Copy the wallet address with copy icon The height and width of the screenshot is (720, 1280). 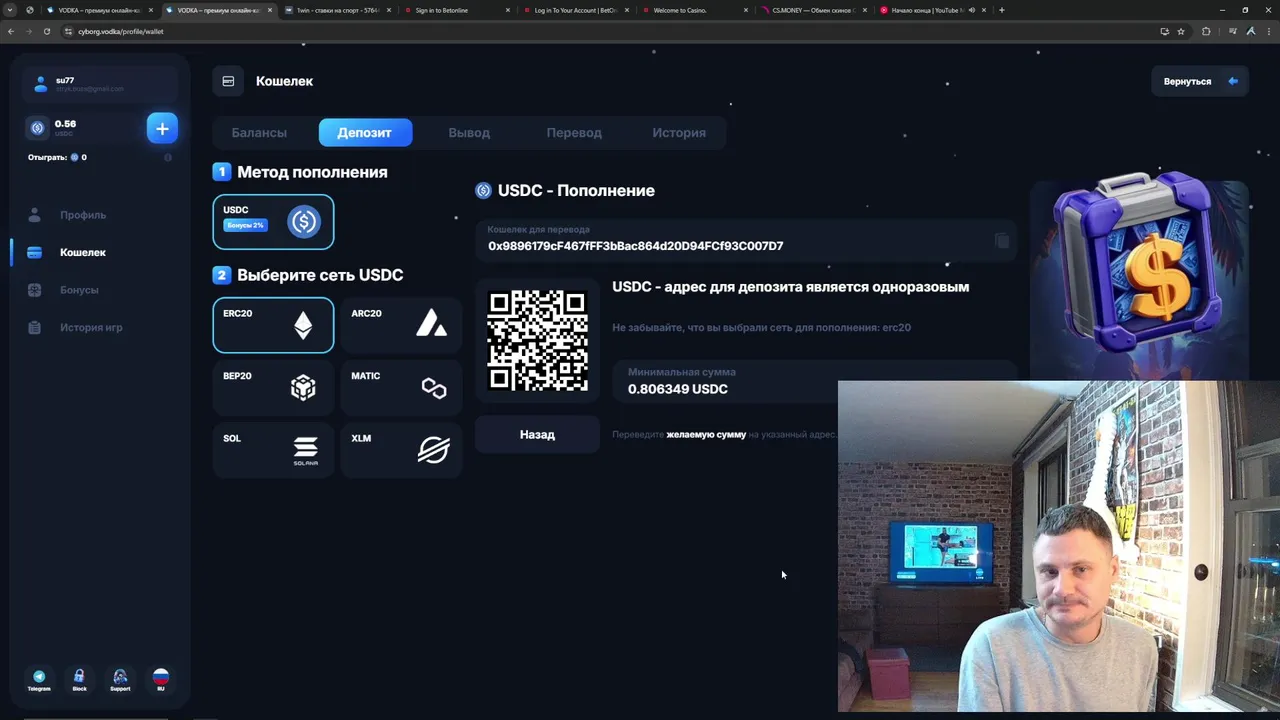pyautogui.click(x=1002, y=241)
